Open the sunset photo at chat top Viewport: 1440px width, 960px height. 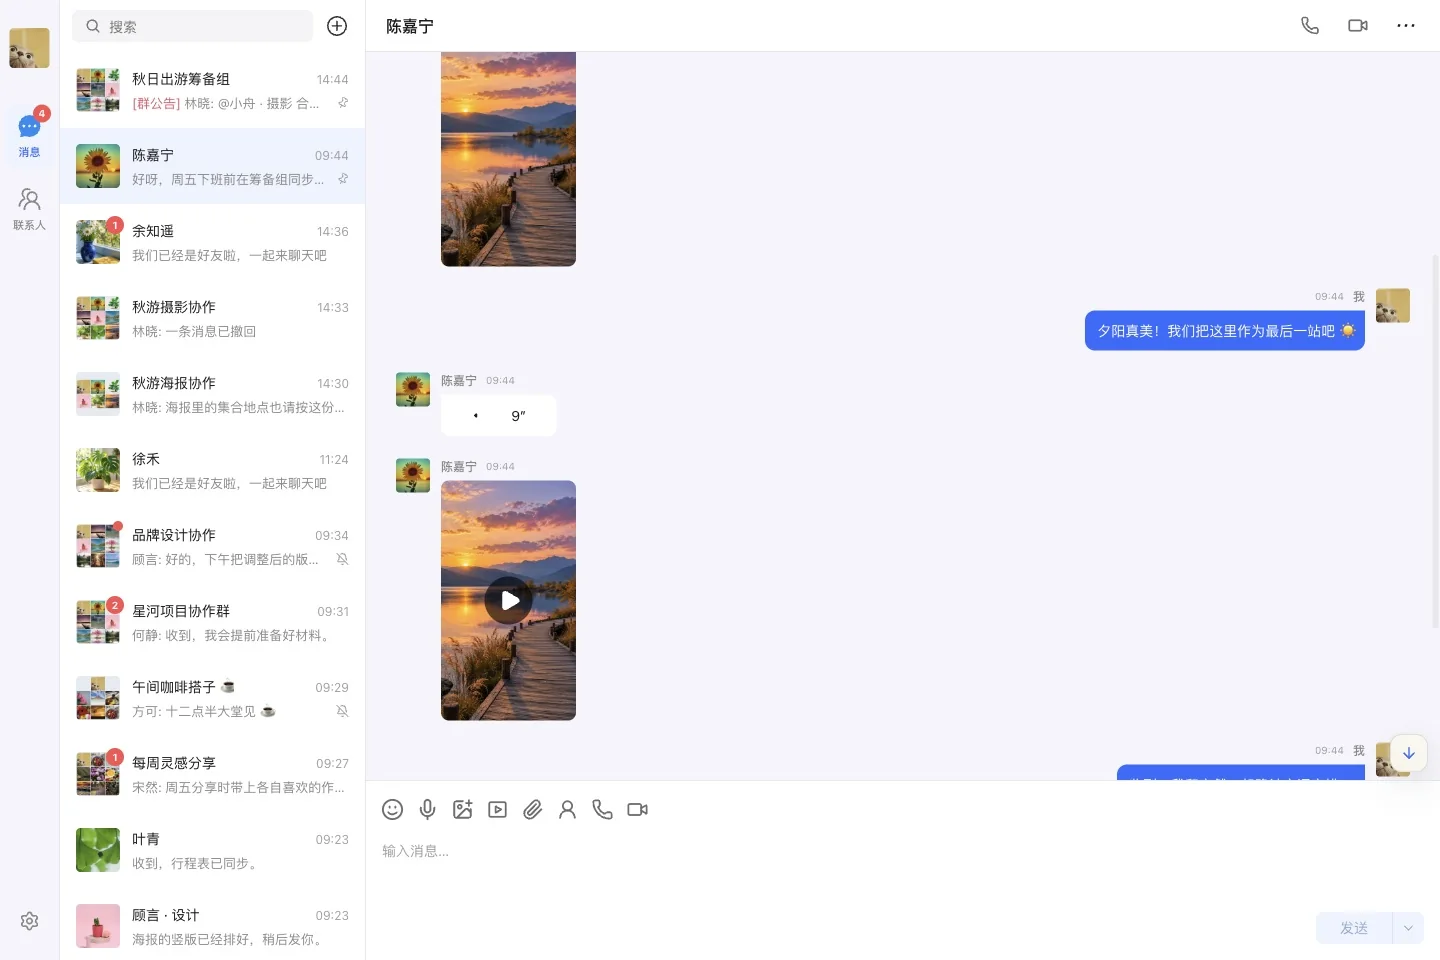pyautogui.click(x=508, y=159)
